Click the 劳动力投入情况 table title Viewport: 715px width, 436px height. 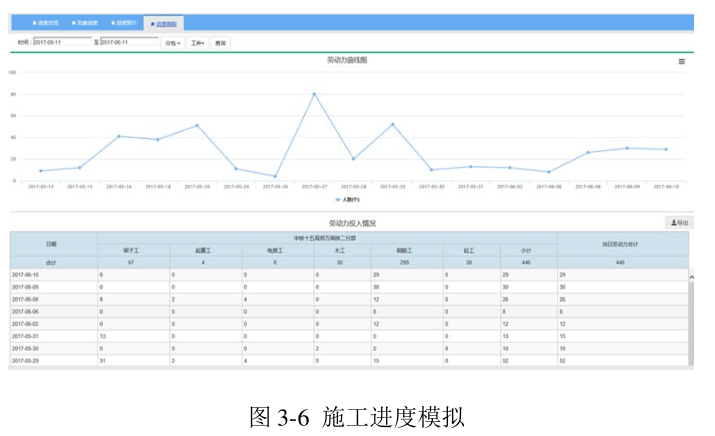[x=352, y=223]
